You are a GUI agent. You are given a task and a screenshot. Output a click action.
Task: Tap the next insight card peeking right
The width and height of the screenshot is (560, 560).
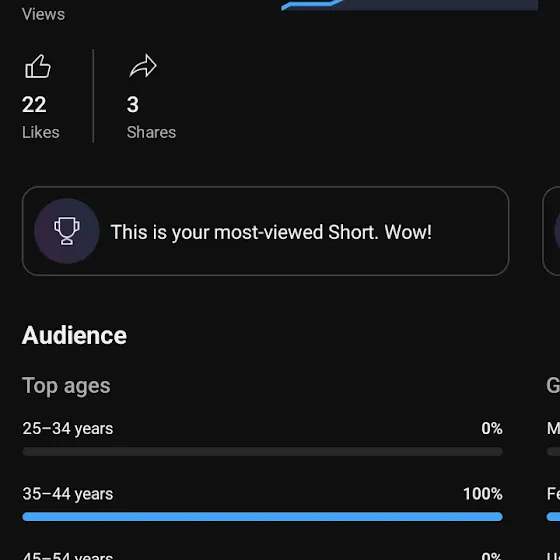click(551, 231)
